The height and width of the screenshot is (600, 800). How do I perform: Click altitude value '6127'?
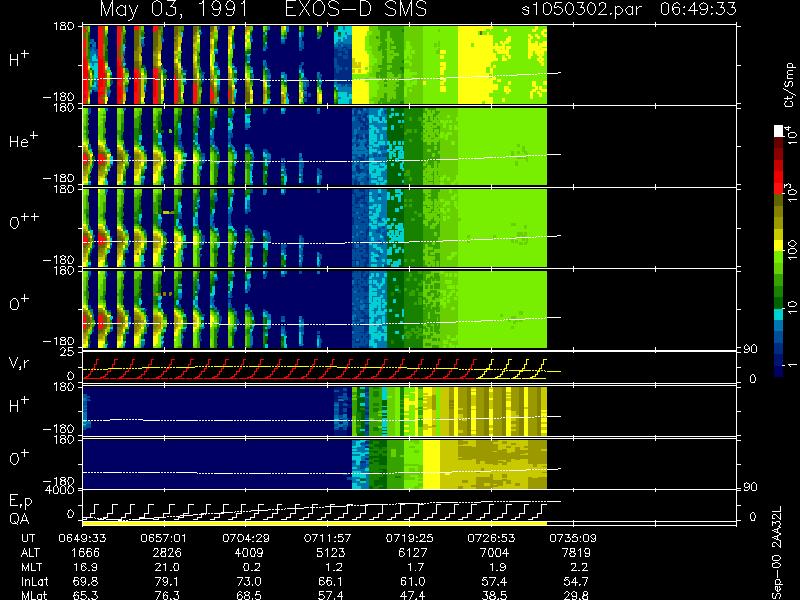pyautogui.click(x=412, y=553)
